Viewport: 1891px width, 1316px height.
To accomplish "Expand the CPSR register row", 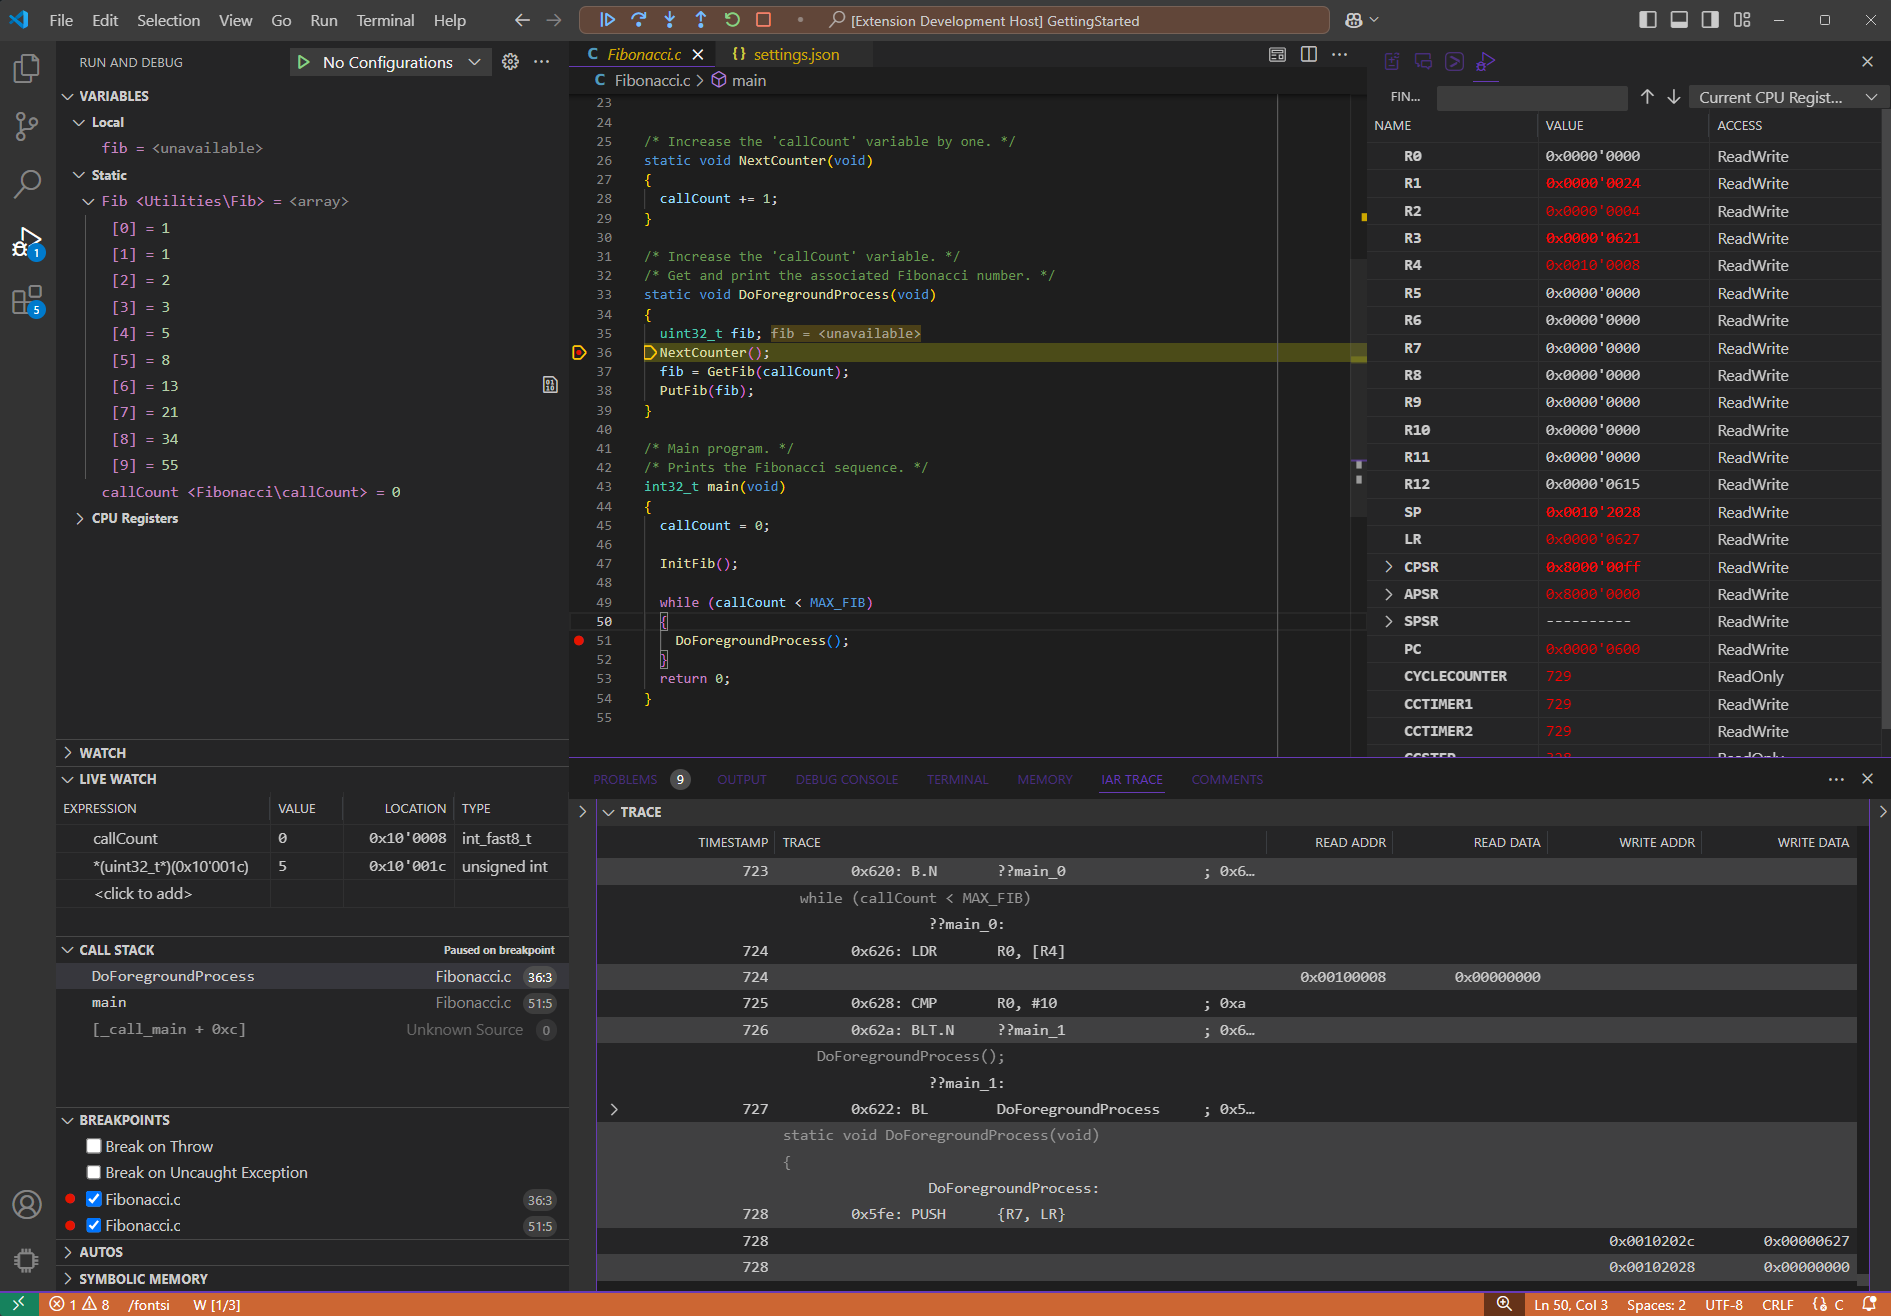I will click(1388, 567).
